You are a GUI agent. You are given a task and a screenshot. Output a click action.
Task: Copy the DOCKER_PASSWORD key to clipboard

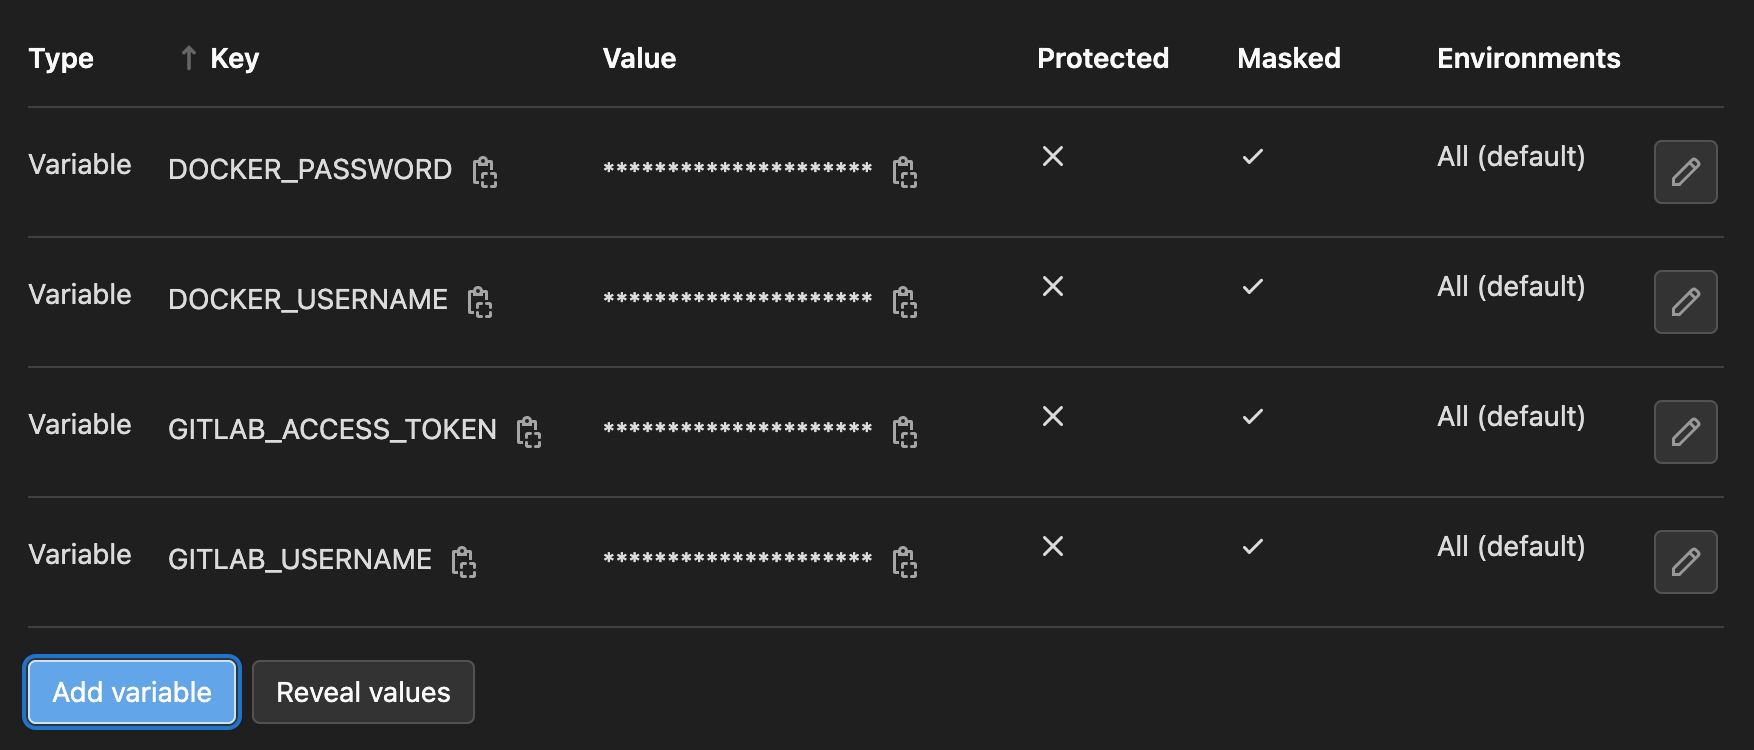484,172
